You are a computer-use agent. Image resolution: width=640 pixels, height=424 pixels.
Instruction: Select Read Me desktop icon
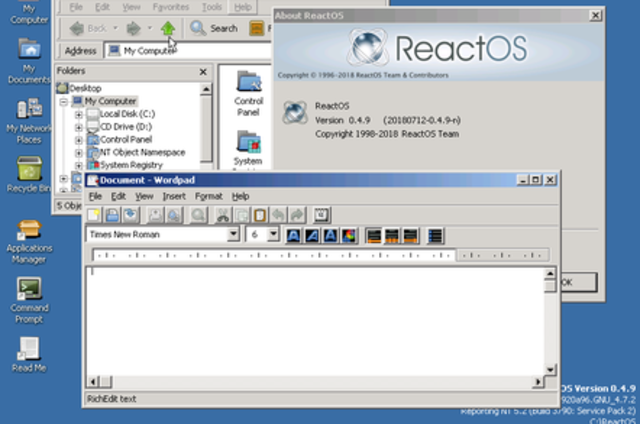tap(29, 355)
